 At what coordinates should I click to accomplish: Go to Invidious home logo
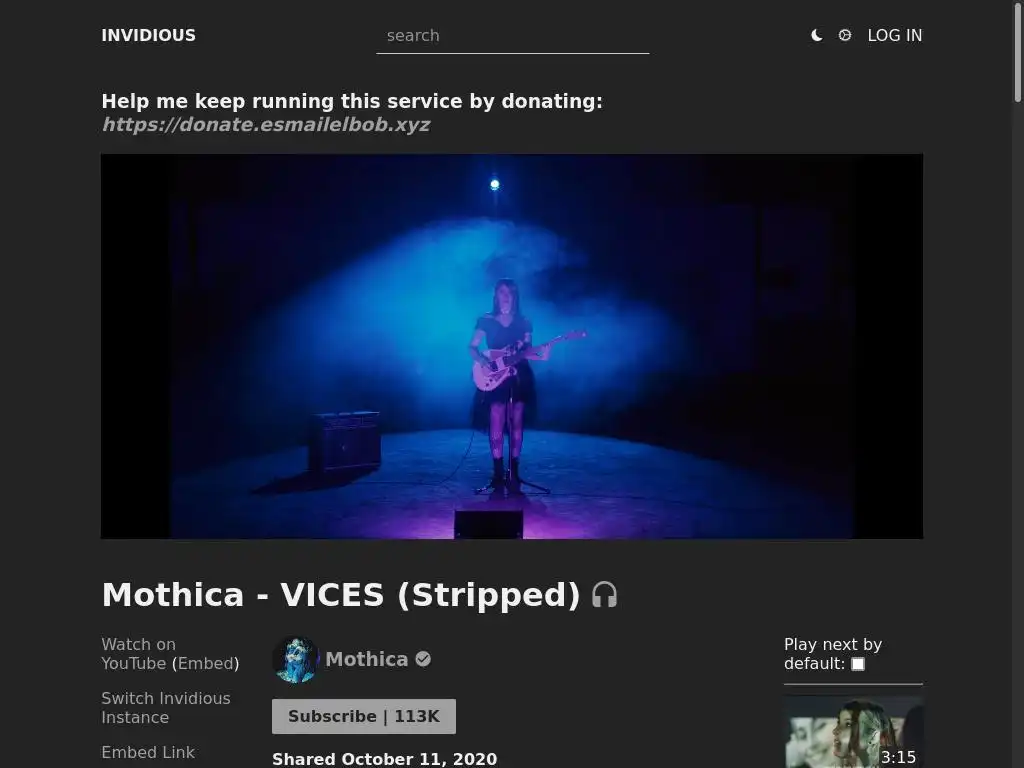pyautogui.click(x=148, y=35)
